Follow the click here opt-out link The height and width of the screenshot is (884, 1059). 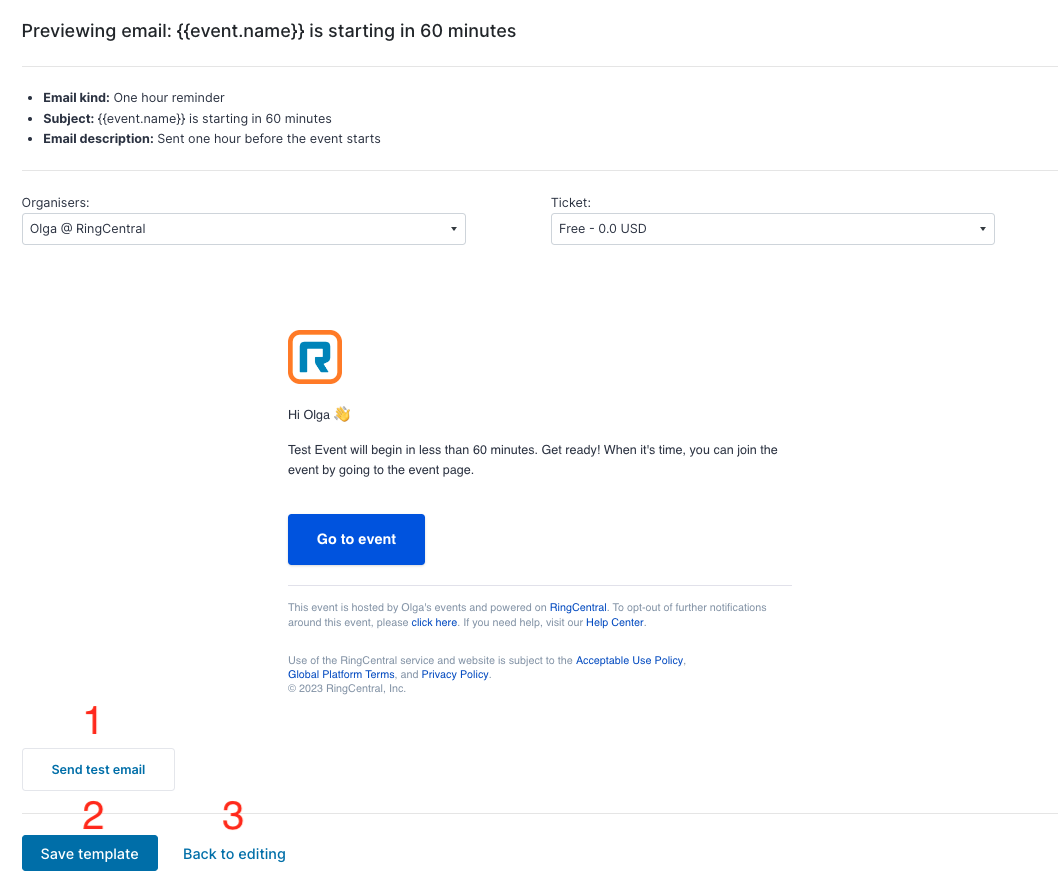point(434,622)
